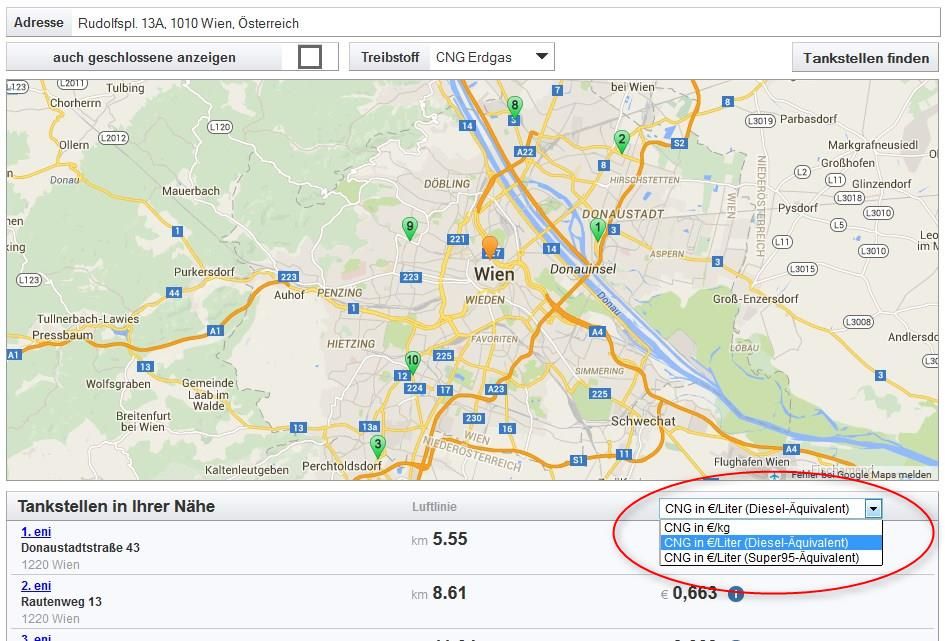Image resolution: width=945 pixels, height=641 pixels.
Task: Click 'Donaustadtstraße 43' address text
Action: point(80,548)
